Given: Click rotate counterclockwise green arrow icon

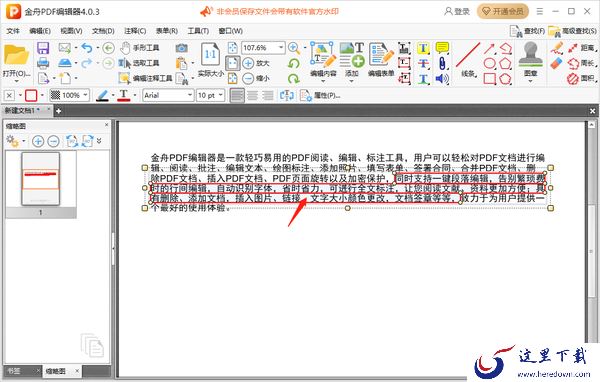Looking at the screenshot, I should click(x=293, y=63).
